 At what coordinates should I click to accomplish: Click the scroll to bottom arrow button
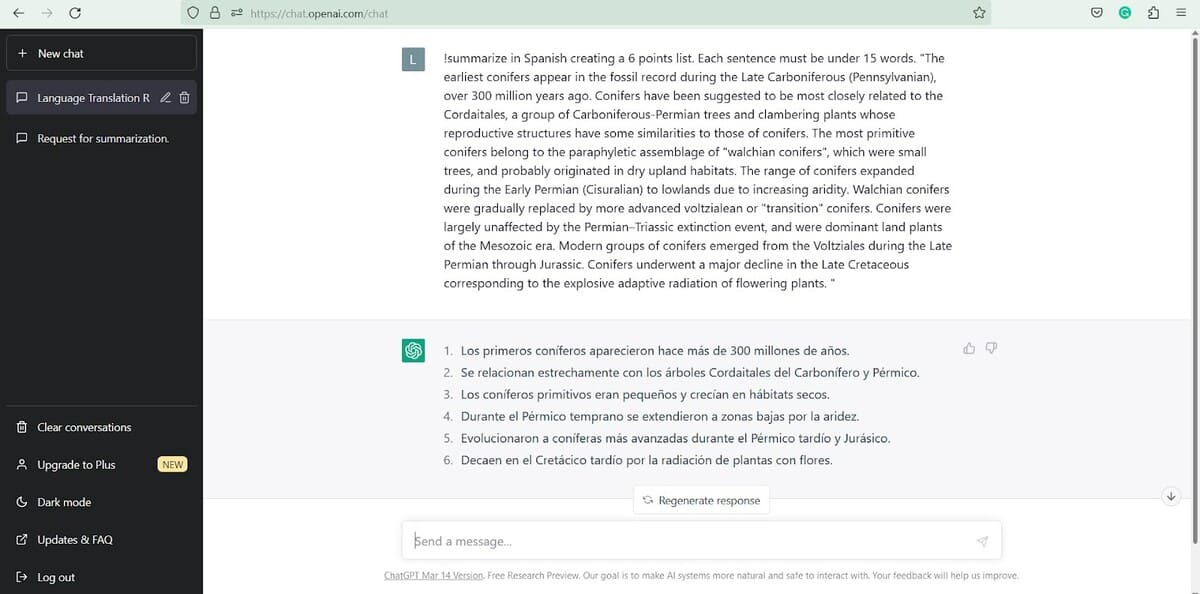pos(1171,496)
